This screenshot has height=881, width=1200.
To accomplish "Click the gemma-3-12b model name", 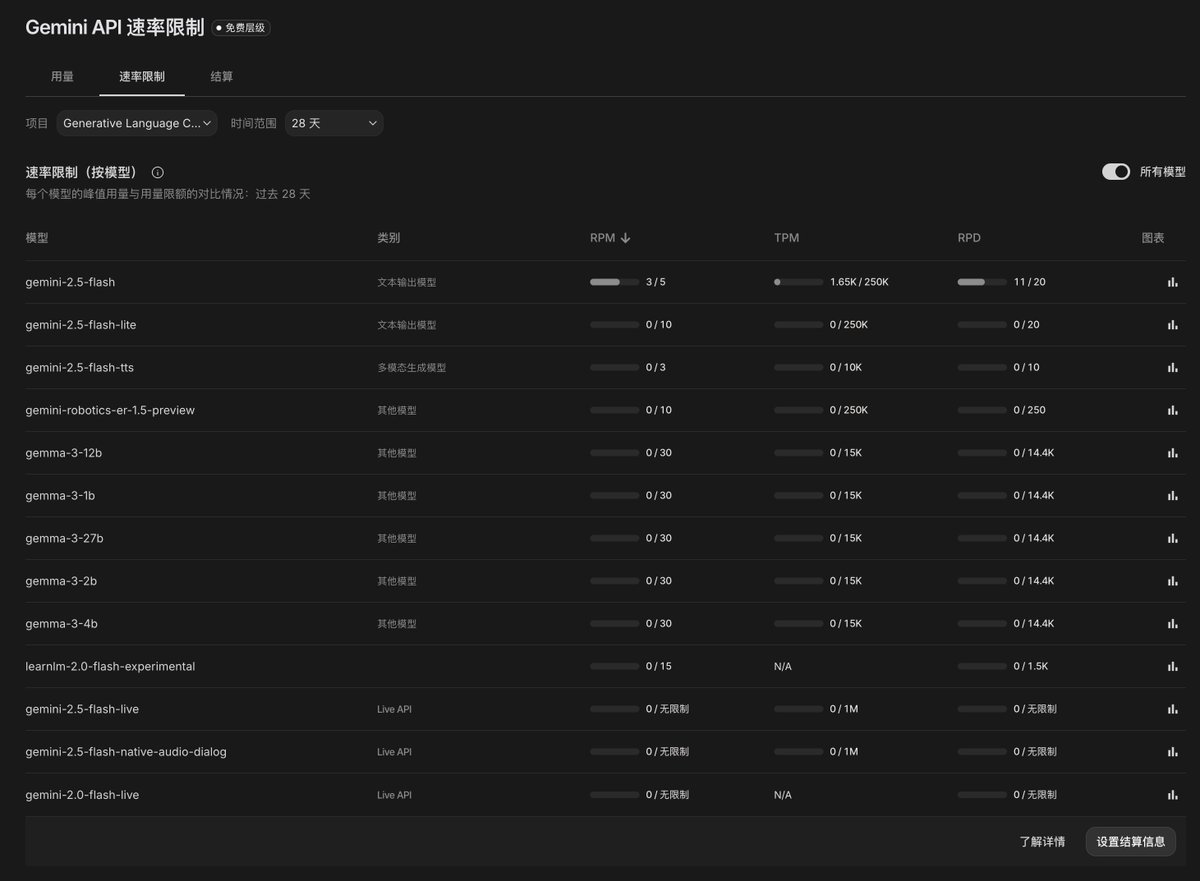I will click(x=64, y=453).
